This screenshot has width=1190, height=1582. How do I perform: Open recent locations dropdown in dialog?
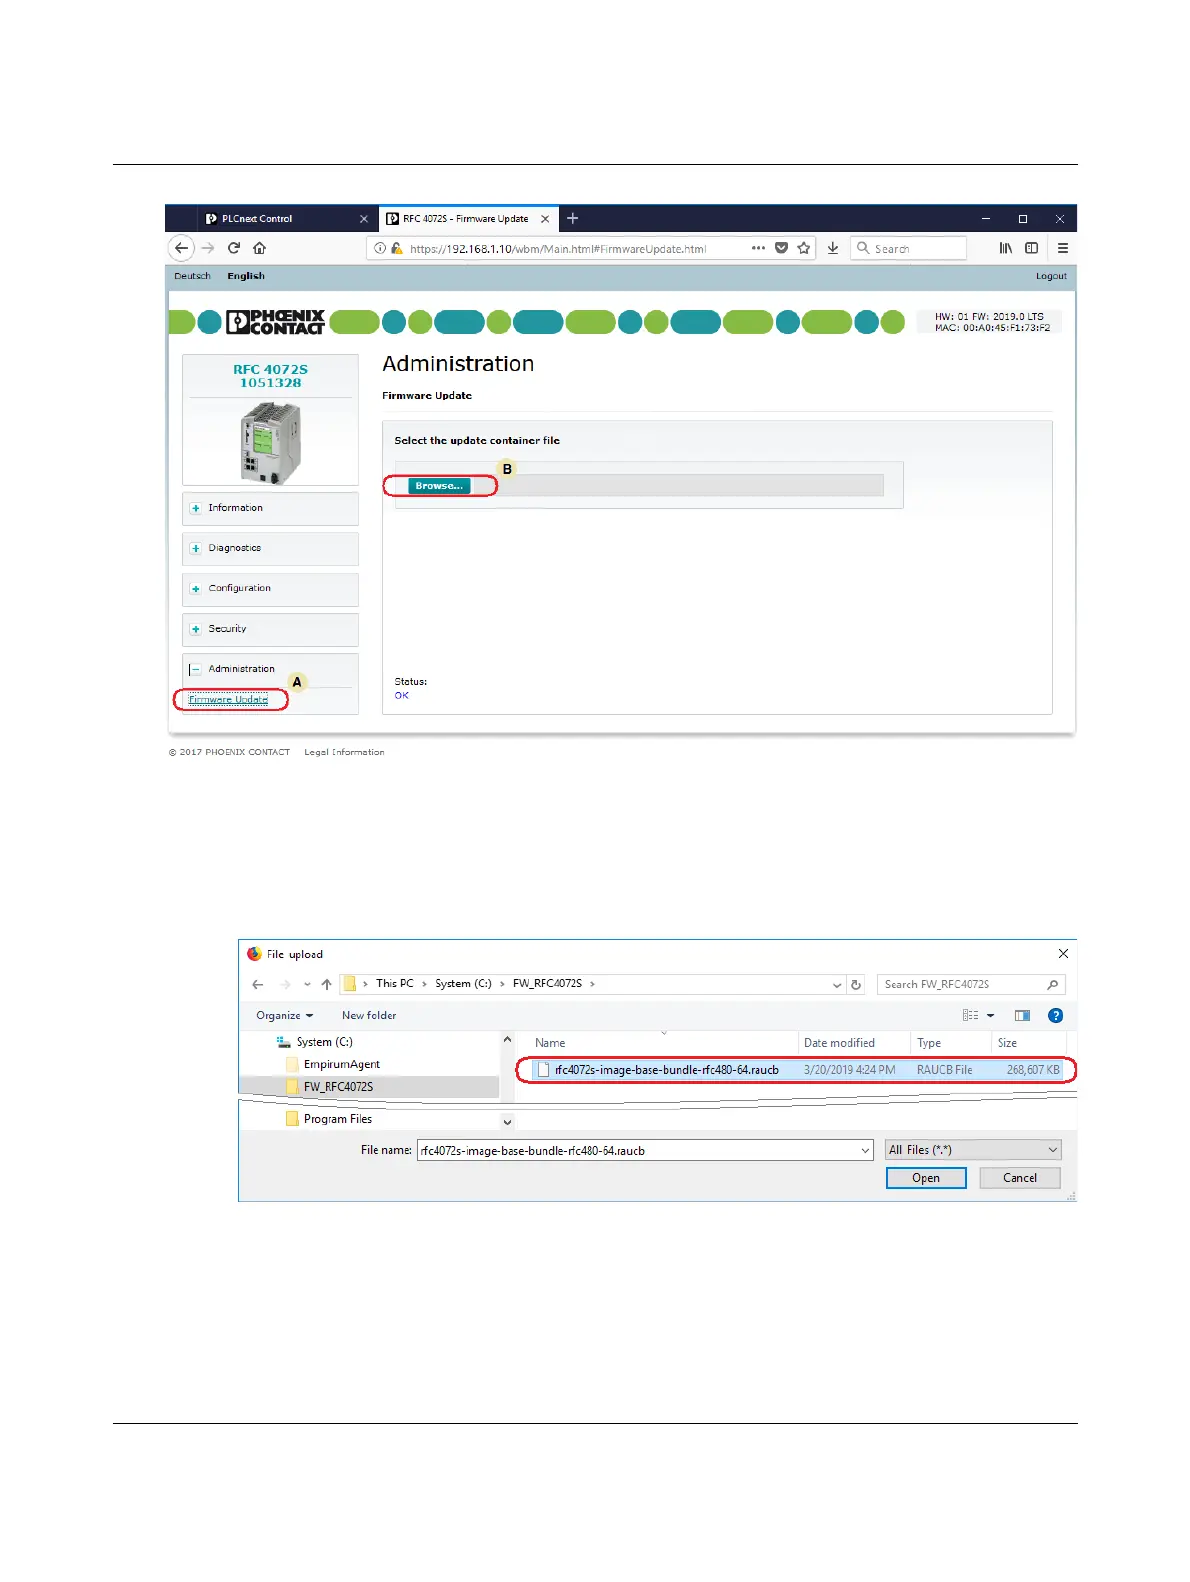[x=307, y=984]
